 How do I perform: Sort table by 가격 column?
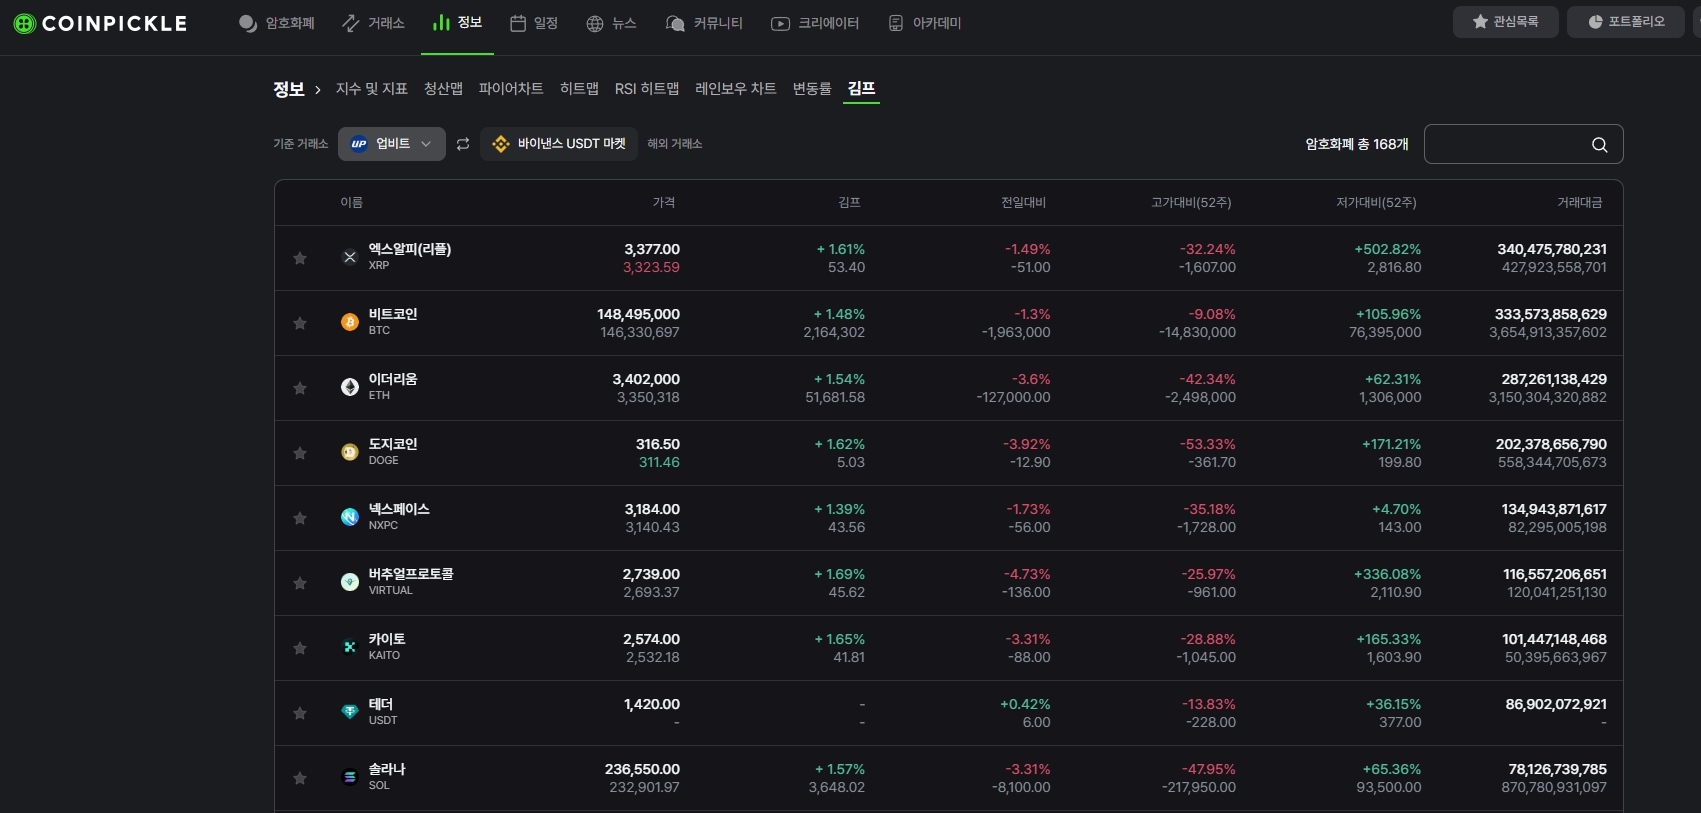(x=664, y=203)
